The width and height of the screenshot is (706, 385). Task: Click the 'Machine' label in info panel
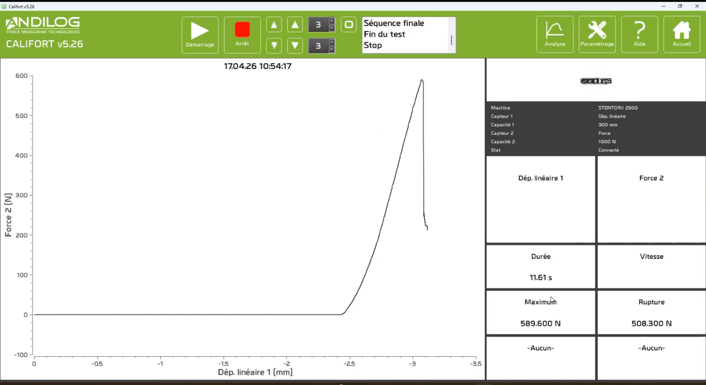coord(500,108)
